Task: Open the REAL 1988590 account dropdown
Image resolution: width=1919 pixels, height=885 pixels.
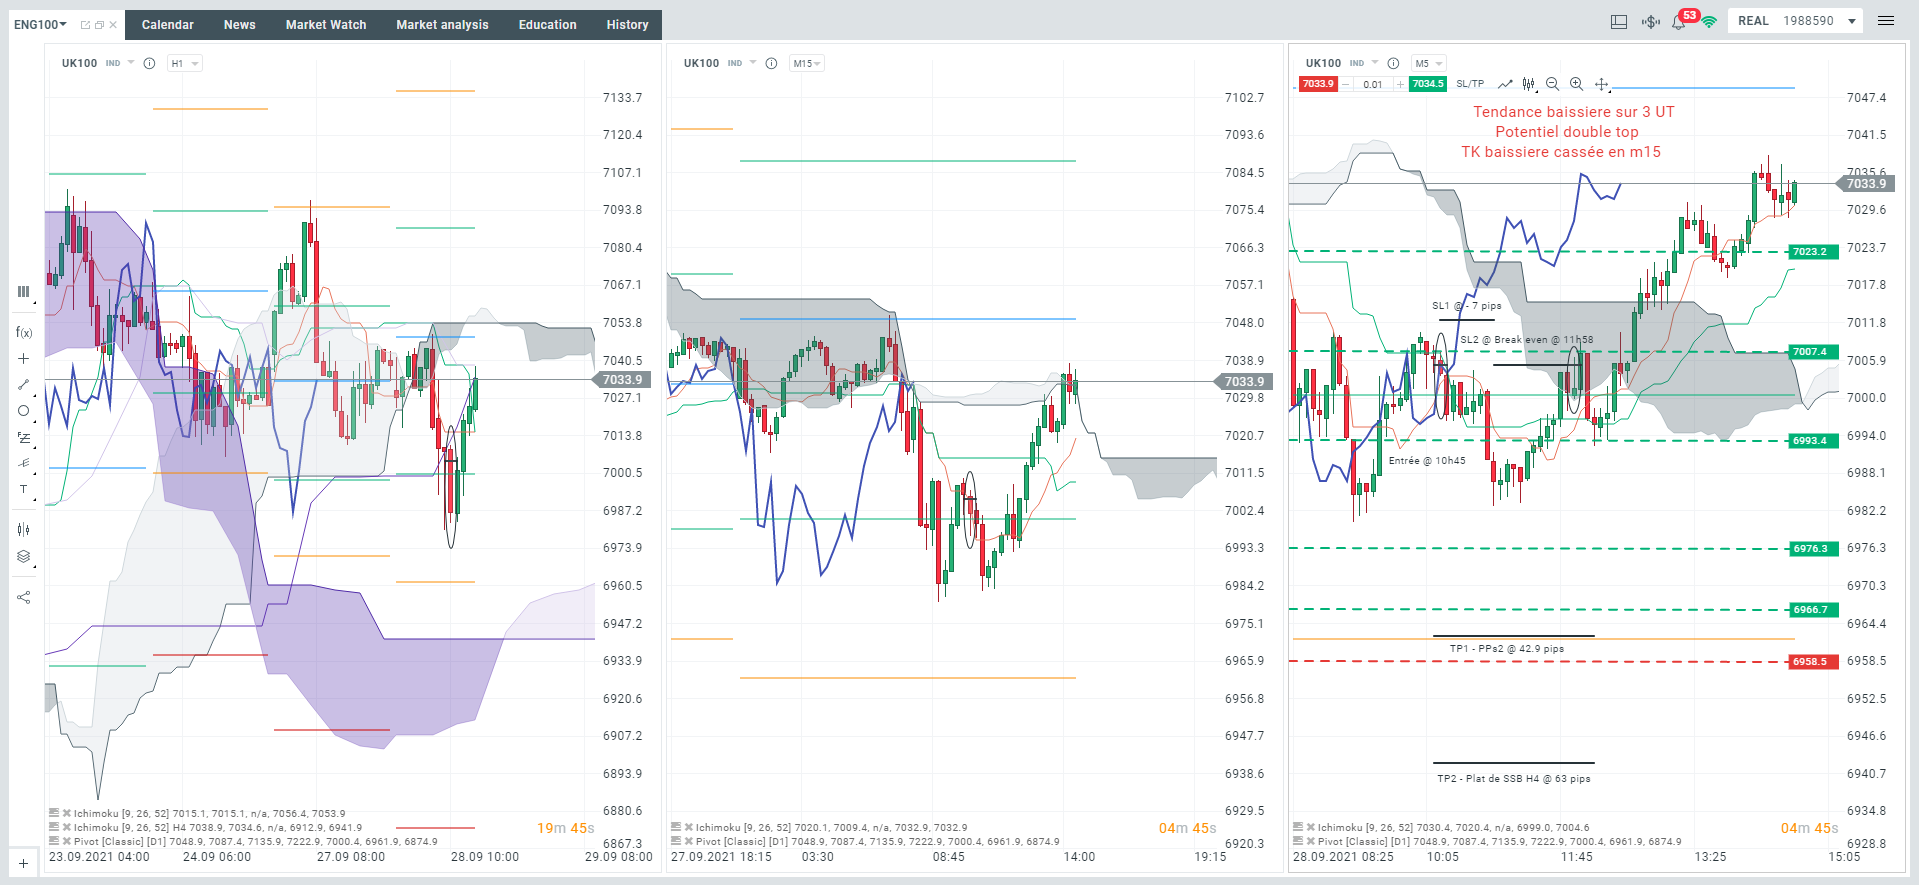Action: [x=1797, y=21]
